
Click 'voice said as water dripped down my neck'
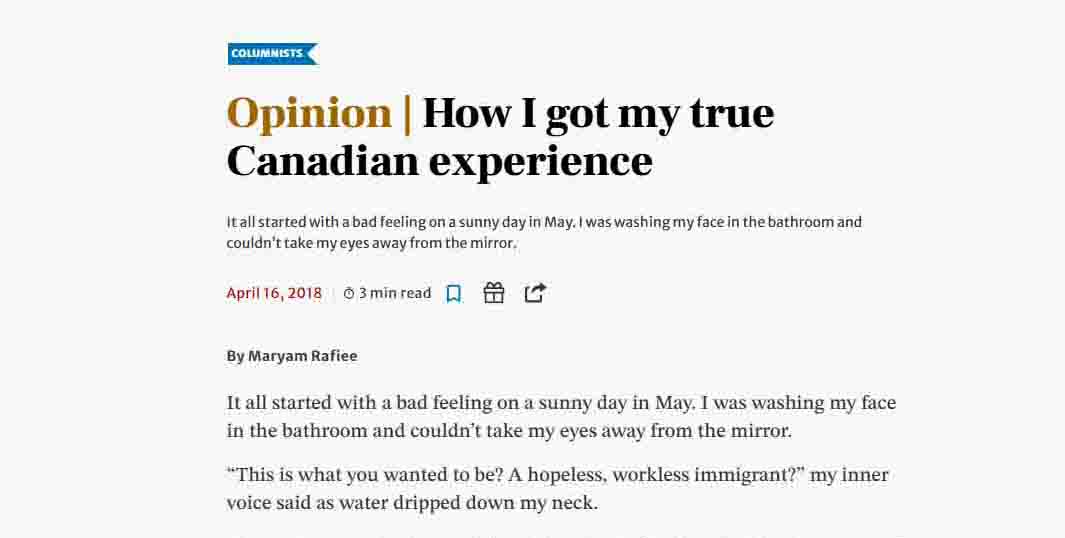(412, 503)
